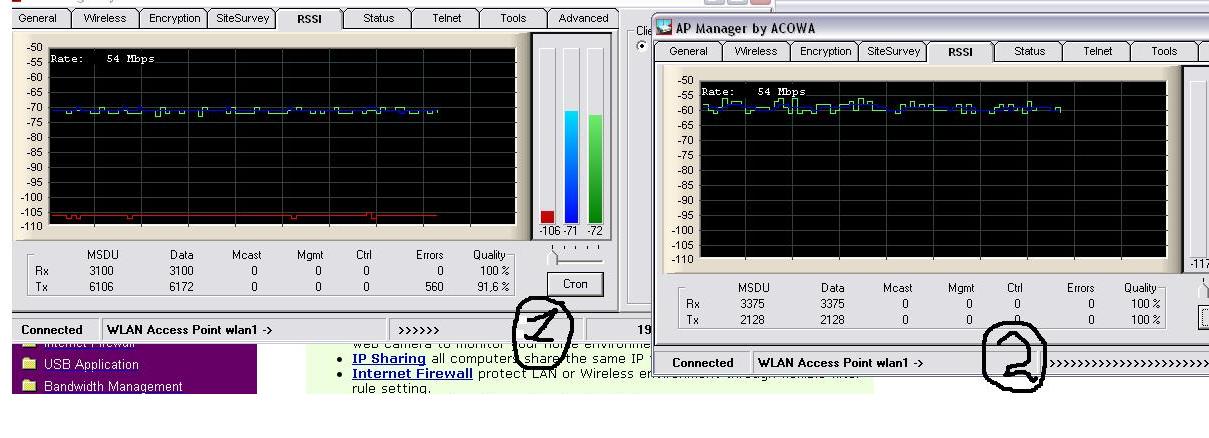
Task: Click the Bandwidth Management folder icon
Action: (29, 386)
